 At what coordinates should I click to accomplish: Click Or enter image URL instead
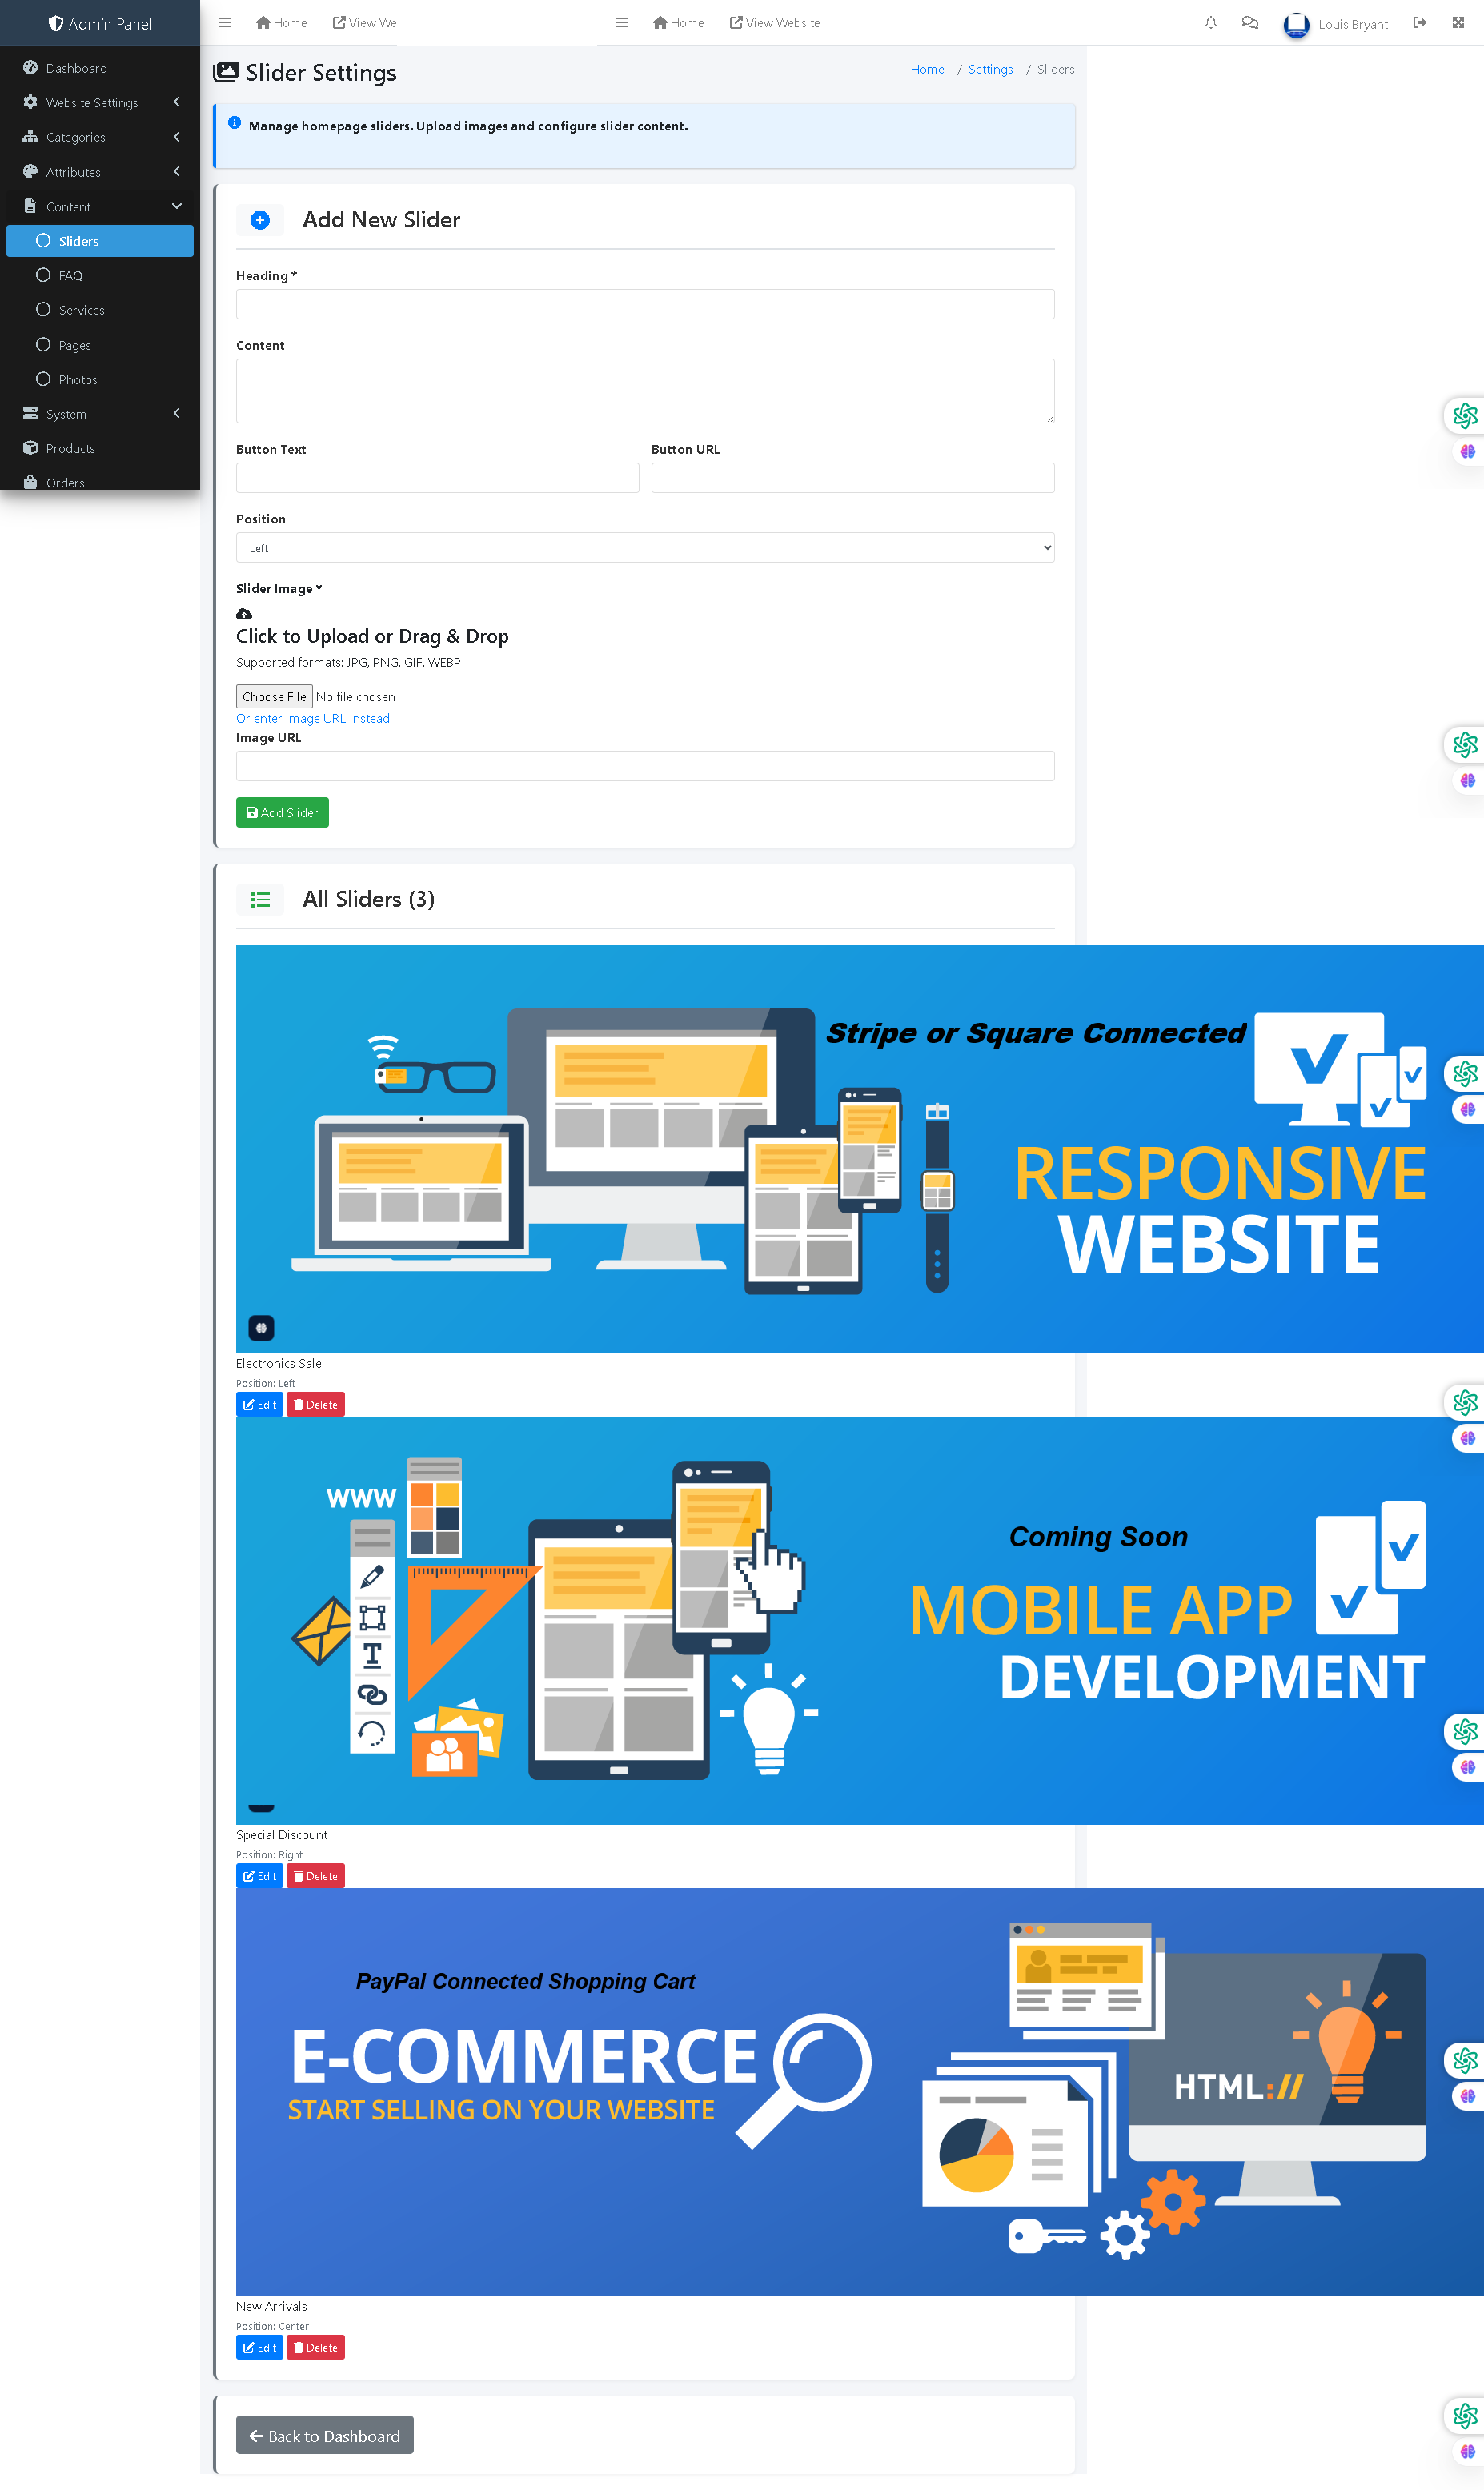tap(312, 718)
